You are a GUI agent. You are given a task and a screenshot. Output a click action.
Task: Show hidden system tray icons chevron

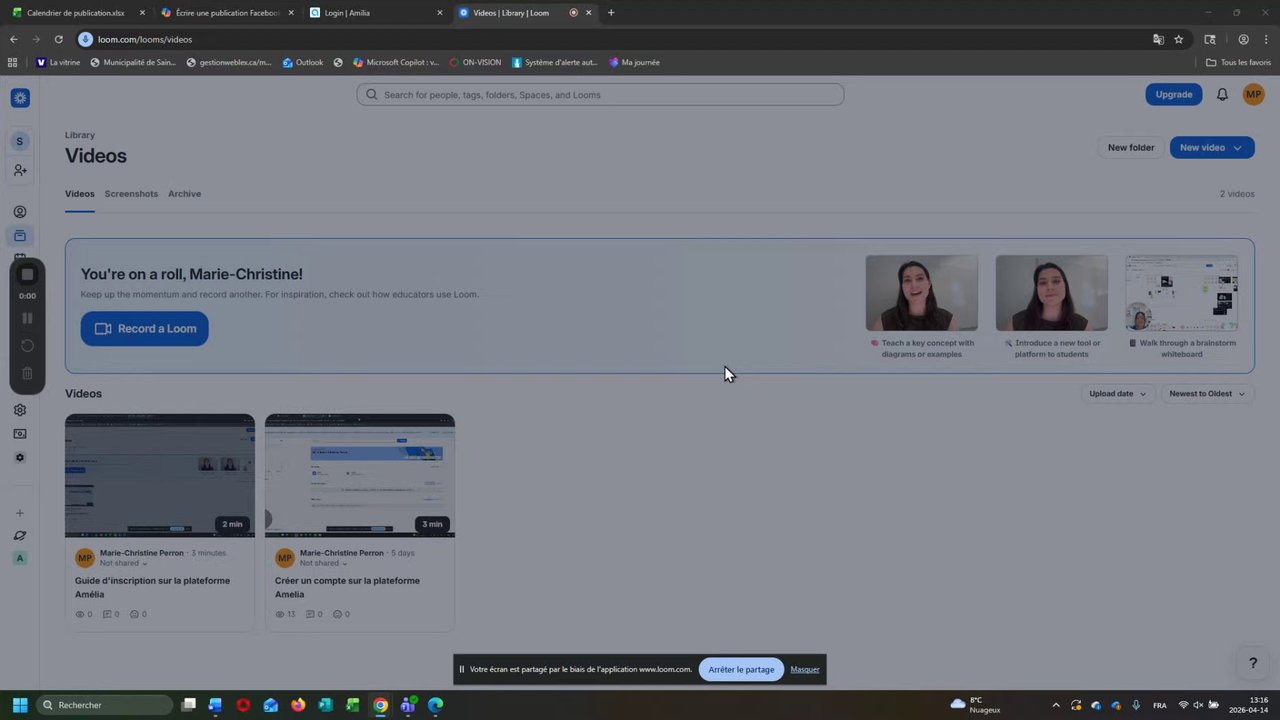point(1055,705)
